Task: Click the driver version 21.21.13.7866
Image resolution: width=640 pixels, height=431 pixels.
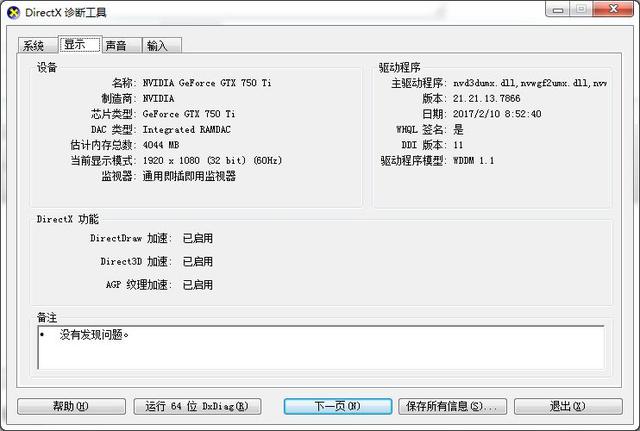Action: [487, 98]
